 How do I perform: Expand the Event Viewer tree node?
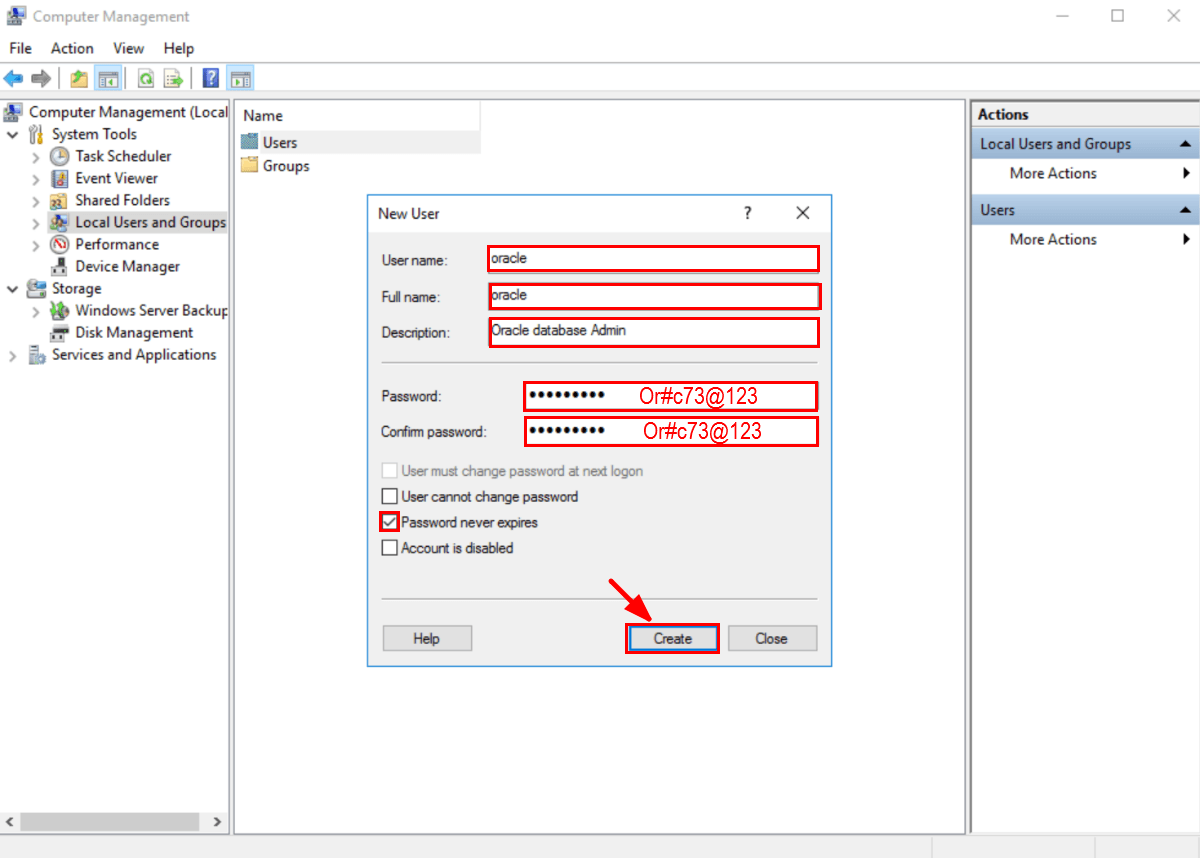(38, 178)
